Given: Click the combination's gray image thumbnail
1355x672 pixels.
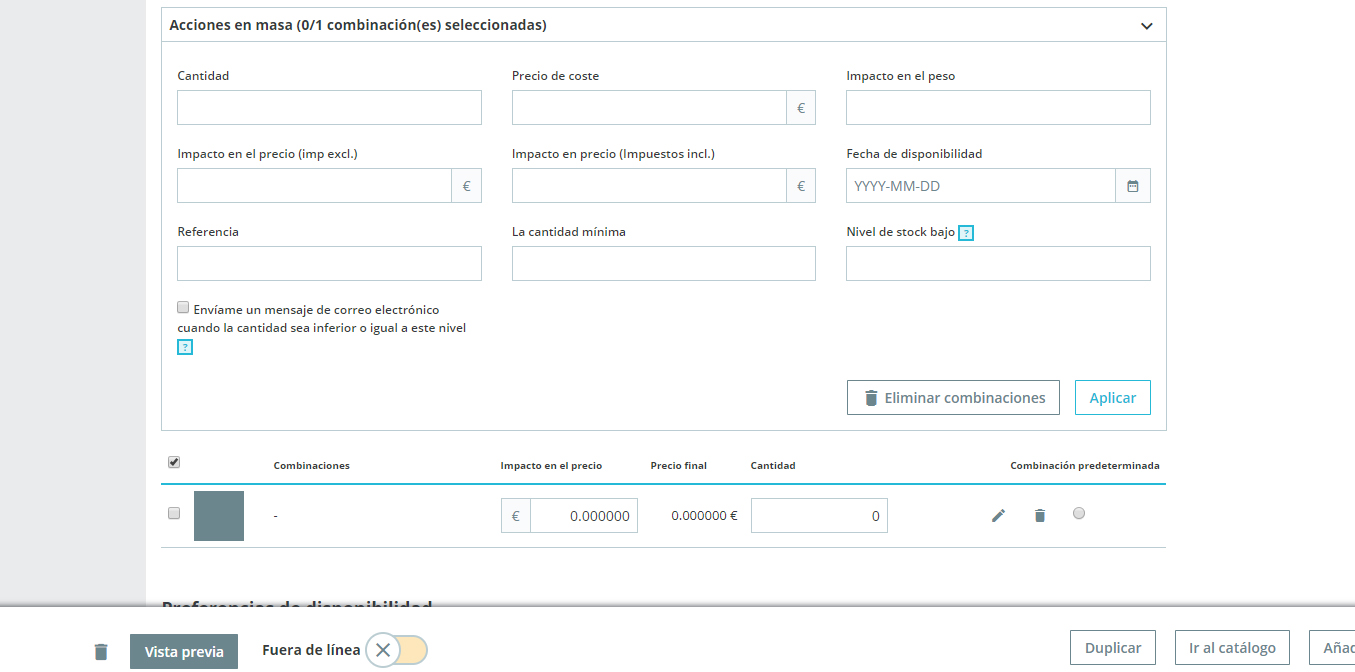Looking at the screenshot, I should click(x=219, y=516).
